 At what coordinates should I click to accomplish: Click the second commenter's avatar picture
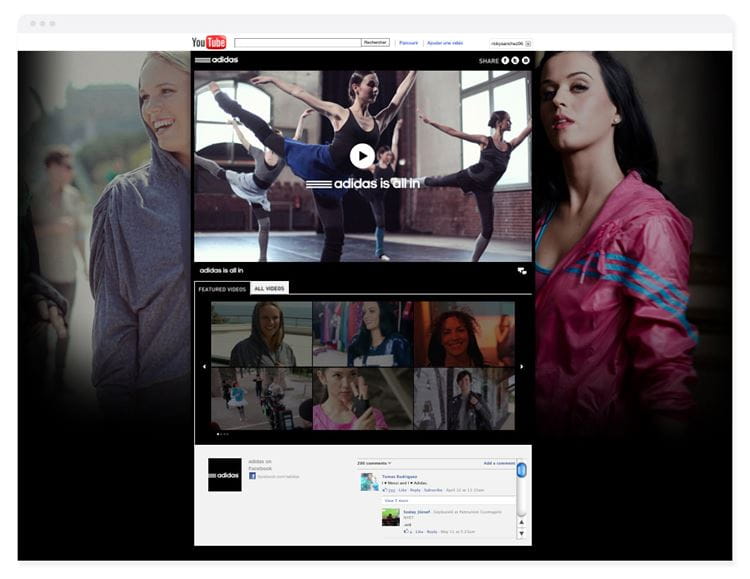[x=390, y=517]
